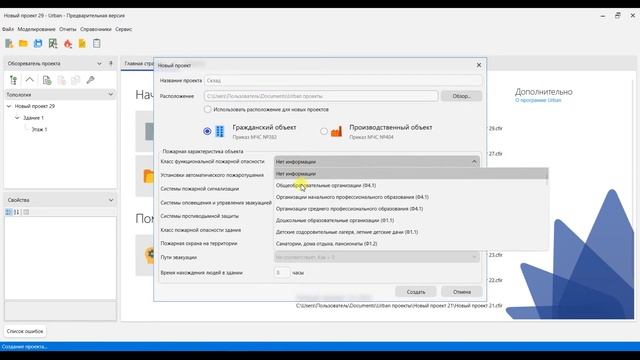Image resolution: width=640 pixels, height=360 pixels.
Task: Open the Файл menu
Action: (x=8, y=29)
